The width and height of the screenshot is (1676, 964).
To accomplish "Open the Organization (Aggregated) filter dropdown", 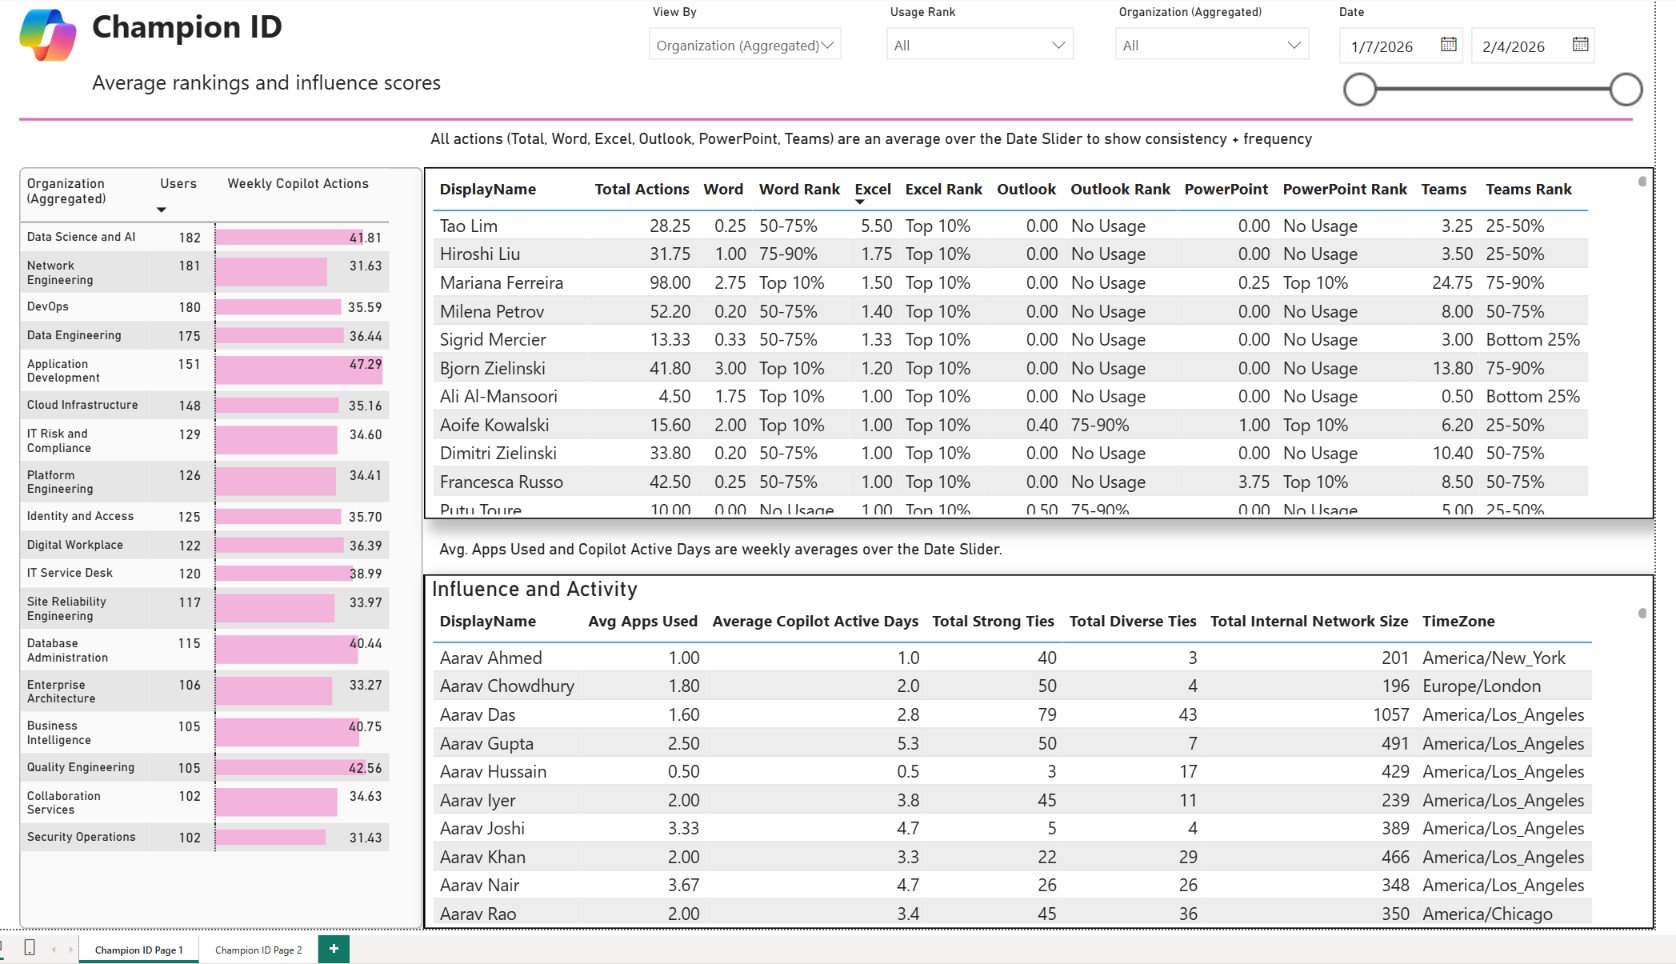I will click(x=1212, y=45).
